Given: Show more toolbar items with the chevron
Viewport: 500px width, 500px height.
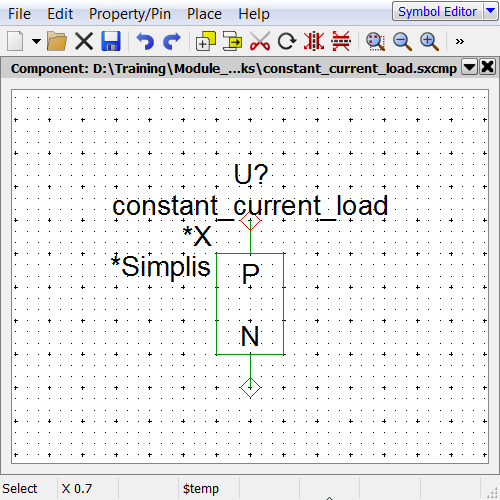Looking at the screenshot, I should tap(460, 42).
